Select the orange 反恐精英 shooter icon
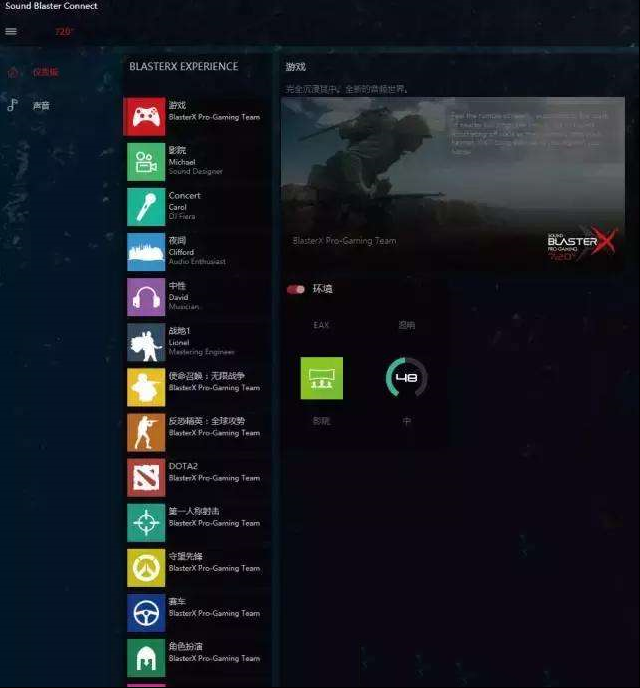 pos(146,433)
